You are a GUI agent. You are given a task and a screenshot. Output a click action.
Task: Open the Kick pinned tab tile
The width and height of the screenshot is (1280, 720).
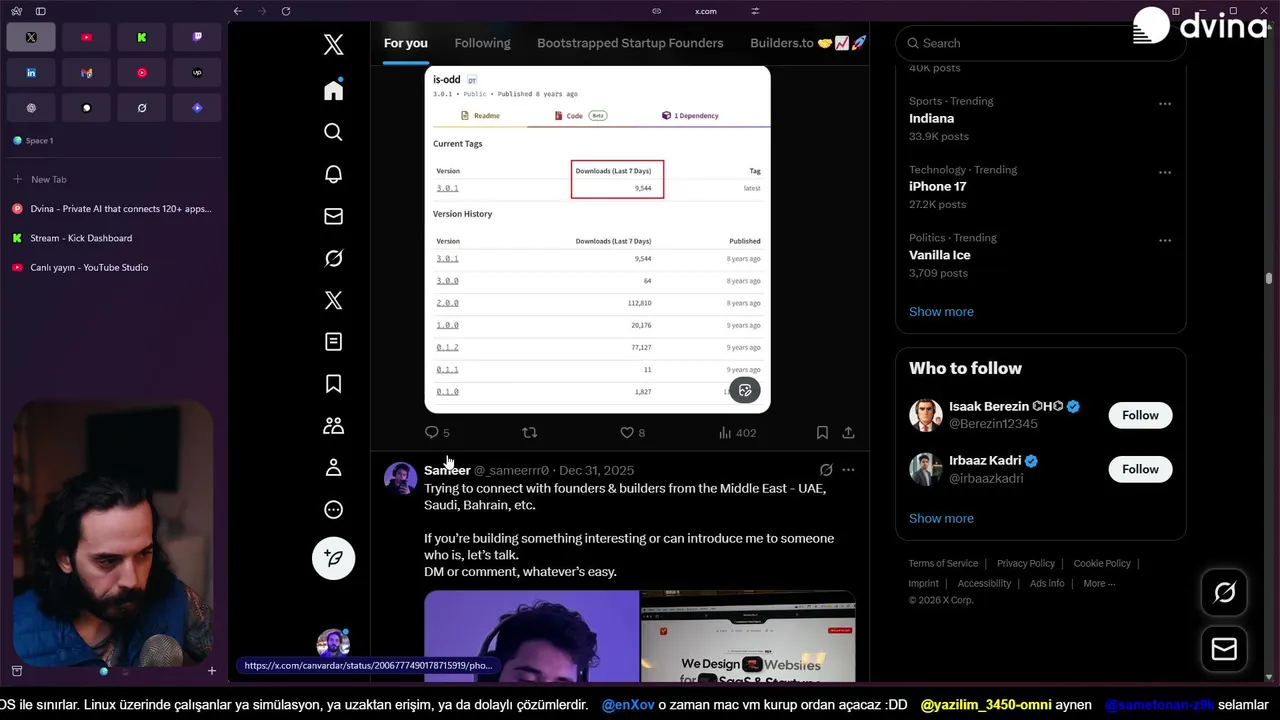[x=142, y=37]
